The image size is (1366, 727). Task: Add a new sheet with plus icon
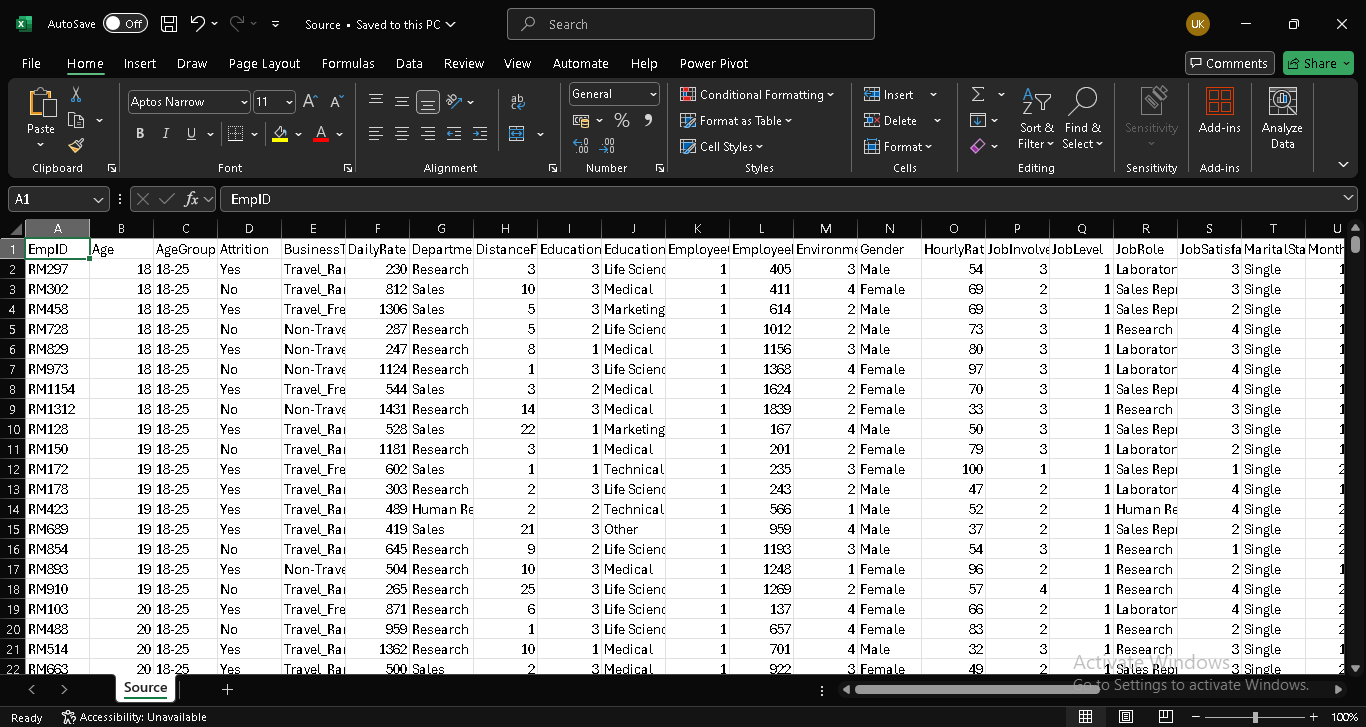[x=227, y=689]
